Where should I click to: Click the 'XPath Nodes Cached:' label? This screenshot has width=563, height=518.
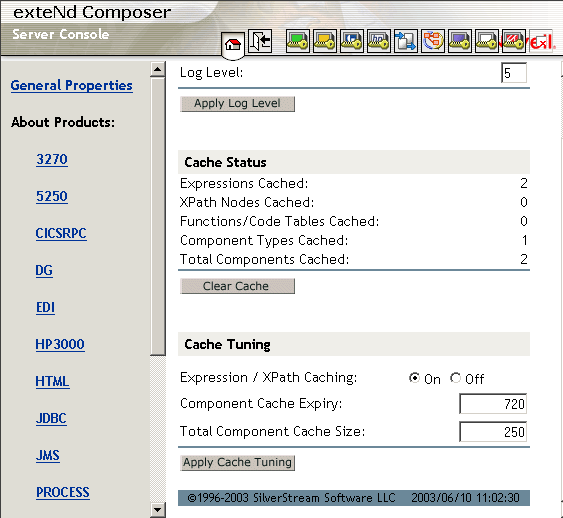(247, 202)
